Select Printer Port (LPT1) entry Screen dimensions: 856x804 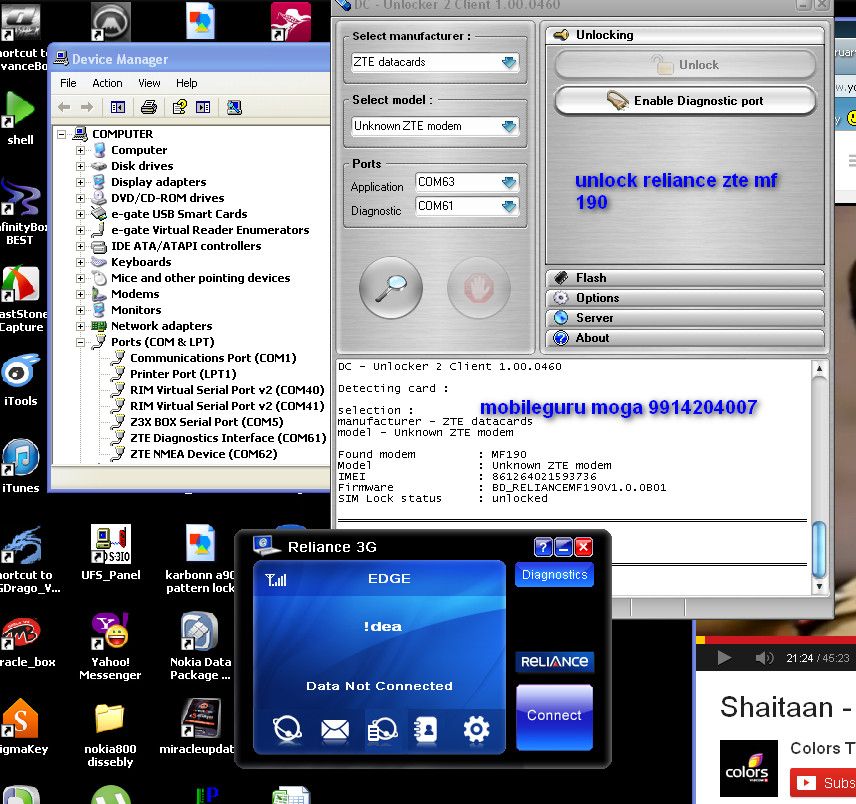183,374
